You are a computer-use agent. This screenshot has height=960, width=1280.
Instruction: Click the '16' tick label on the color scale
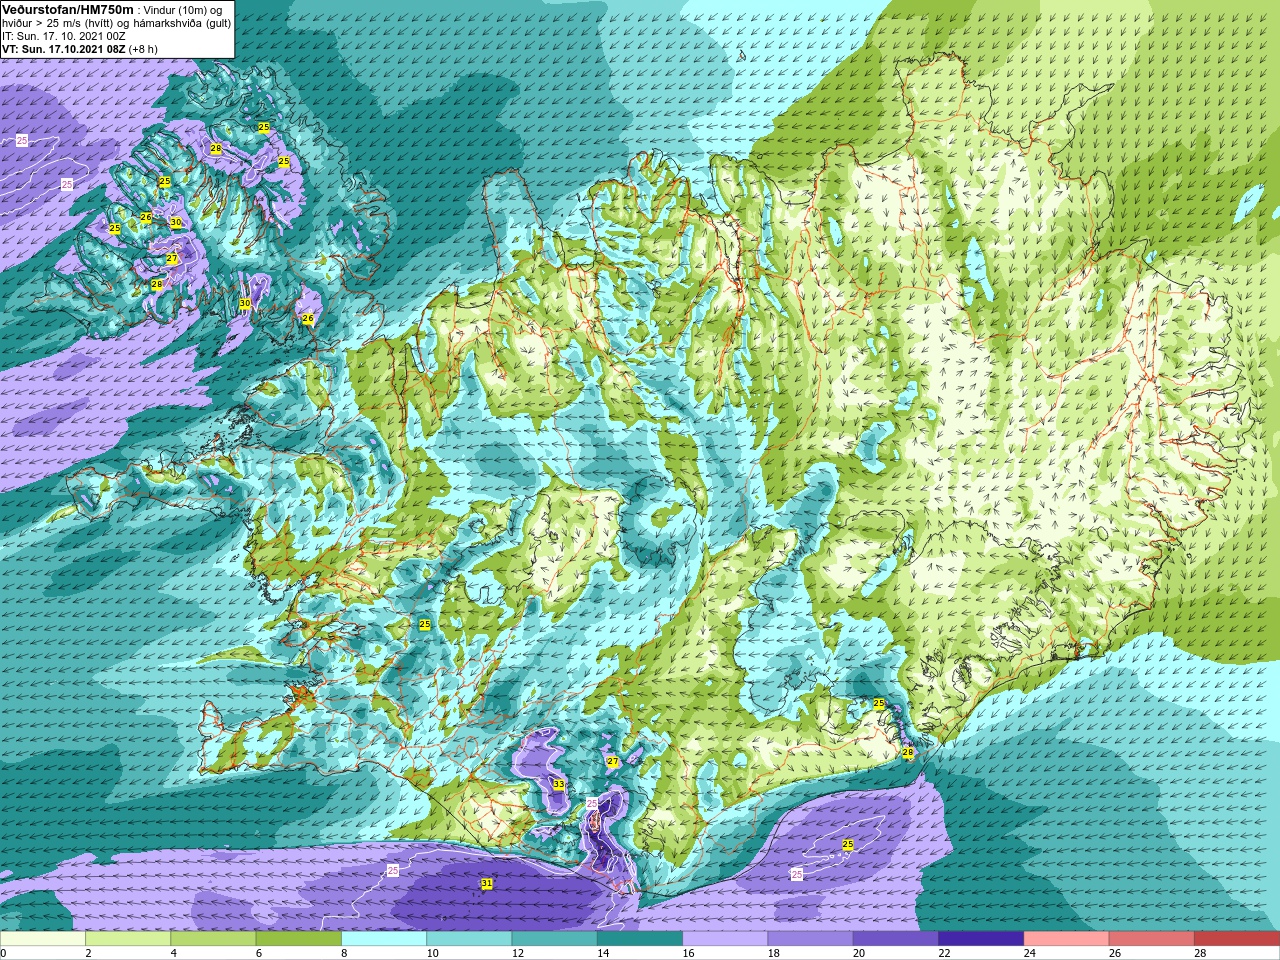688,953
